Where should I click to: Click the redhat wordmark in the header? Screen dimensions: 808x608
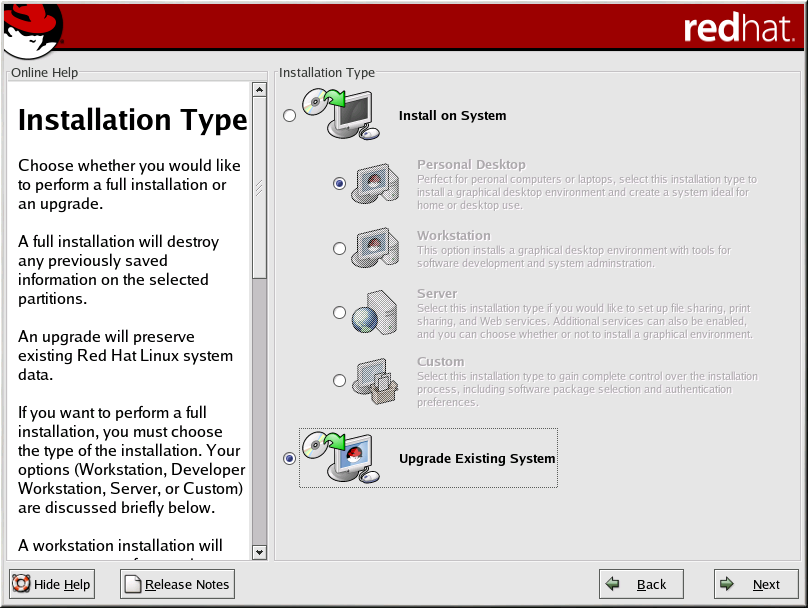coord(738,29)
